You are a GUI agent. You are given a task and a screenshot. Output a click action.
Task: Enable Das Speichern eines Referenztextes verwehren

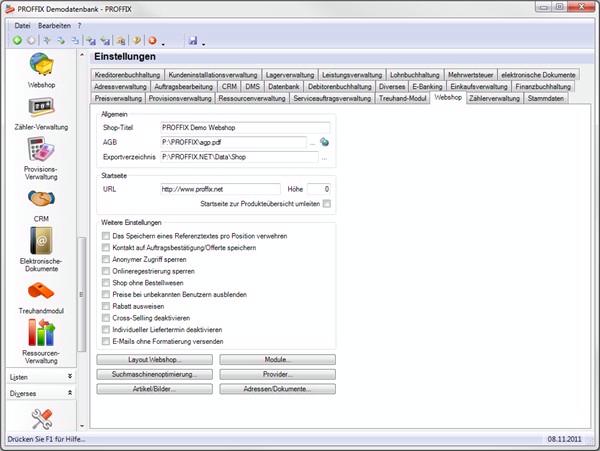106,236
